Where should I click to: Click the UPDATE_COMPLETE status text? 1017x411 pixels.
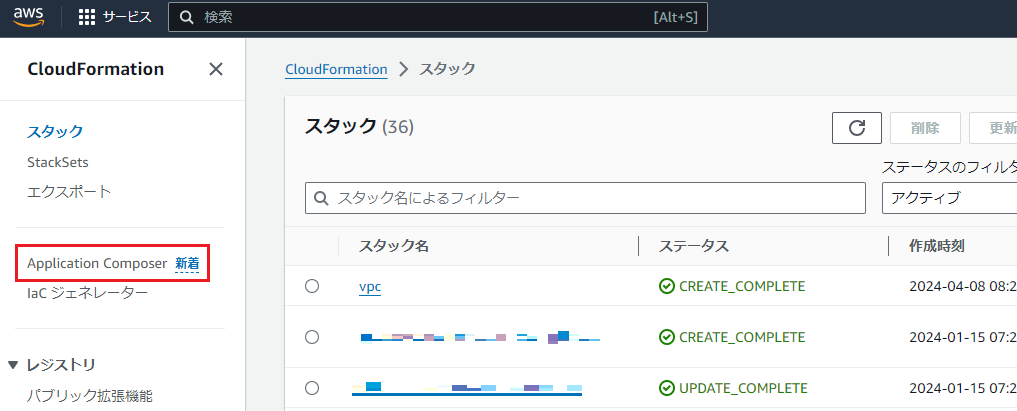point(743,388)
